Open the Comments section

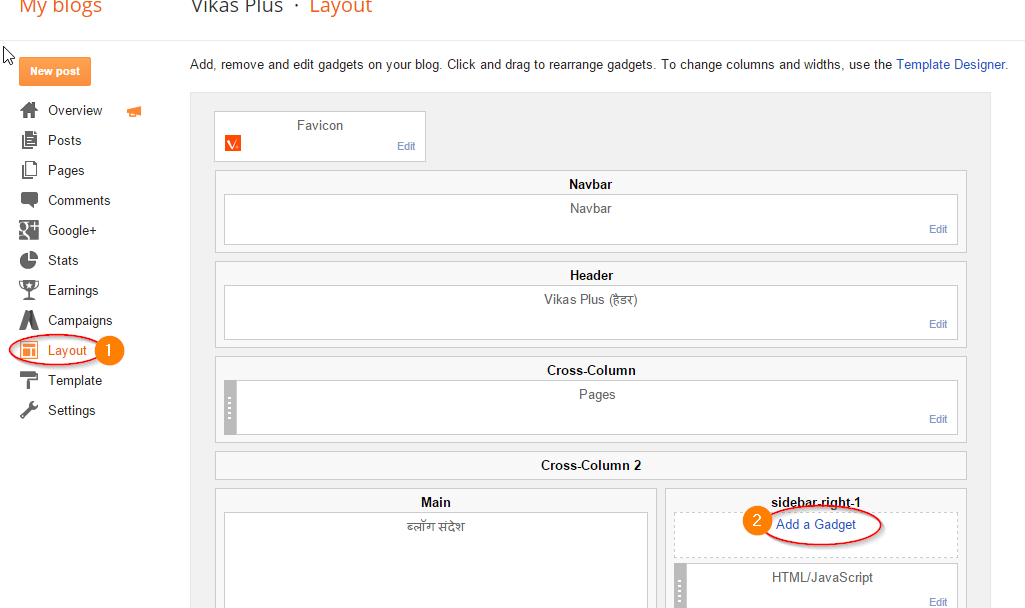pos(79,201)
